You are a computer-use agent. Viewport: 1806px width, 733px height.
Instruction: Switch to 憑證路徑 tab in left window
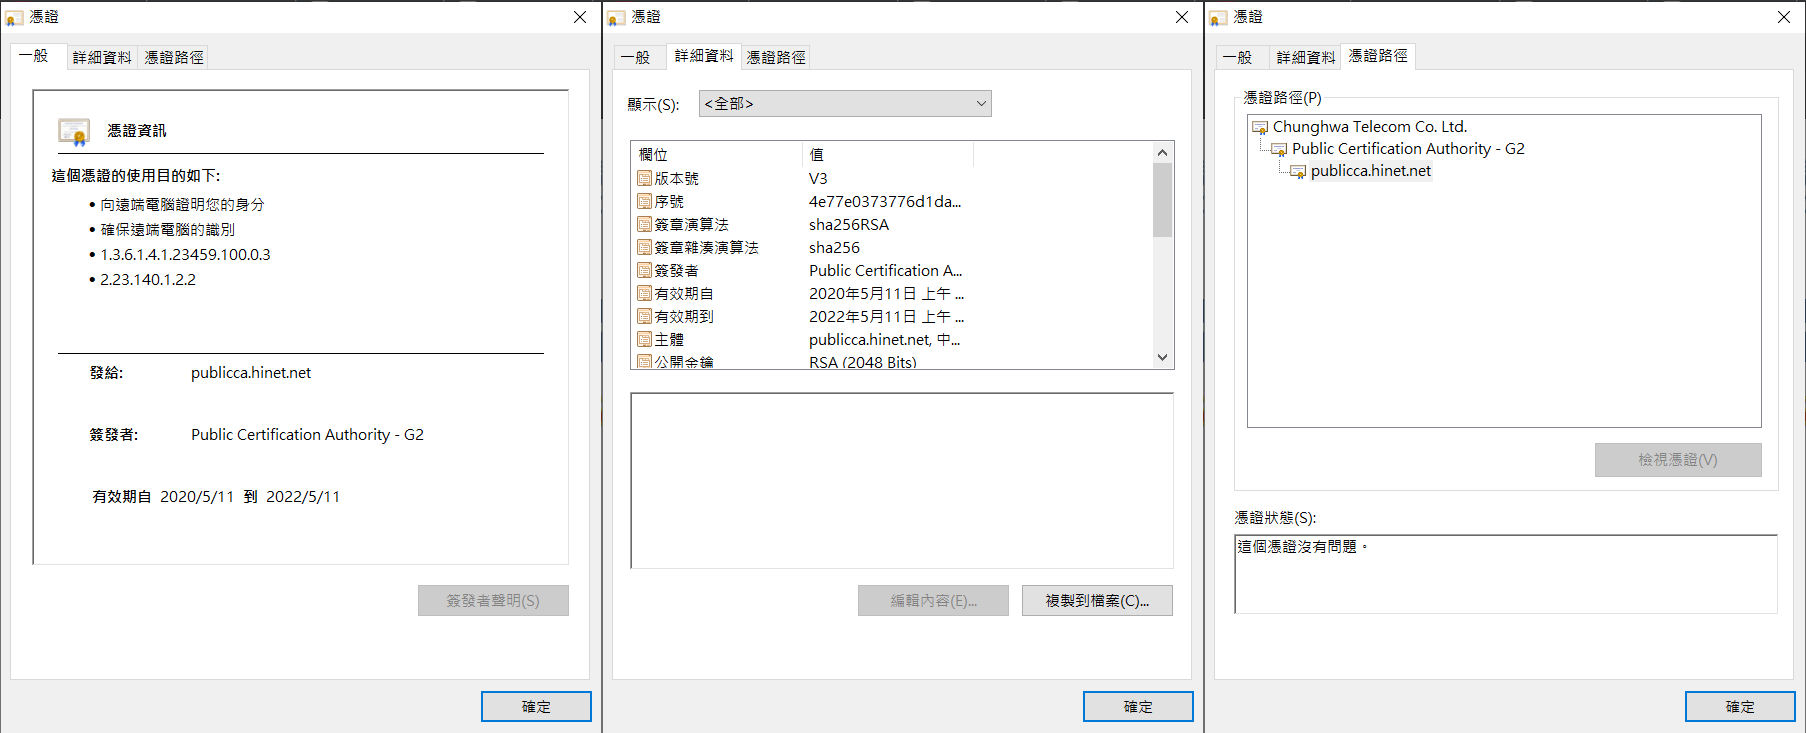click(174, 58)
